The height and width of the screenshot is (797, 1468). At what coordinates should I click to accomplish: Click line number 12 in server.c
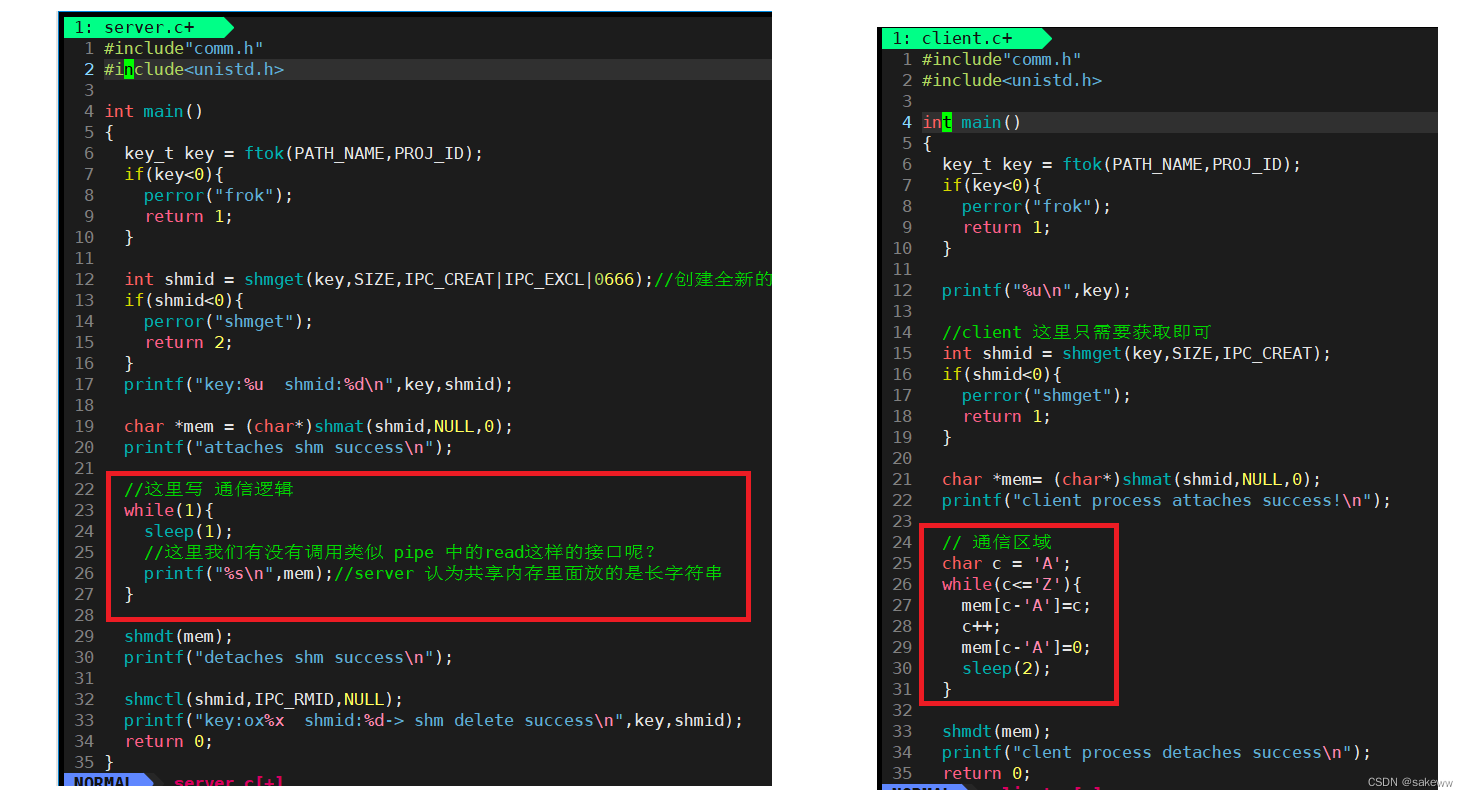point(84,279)
